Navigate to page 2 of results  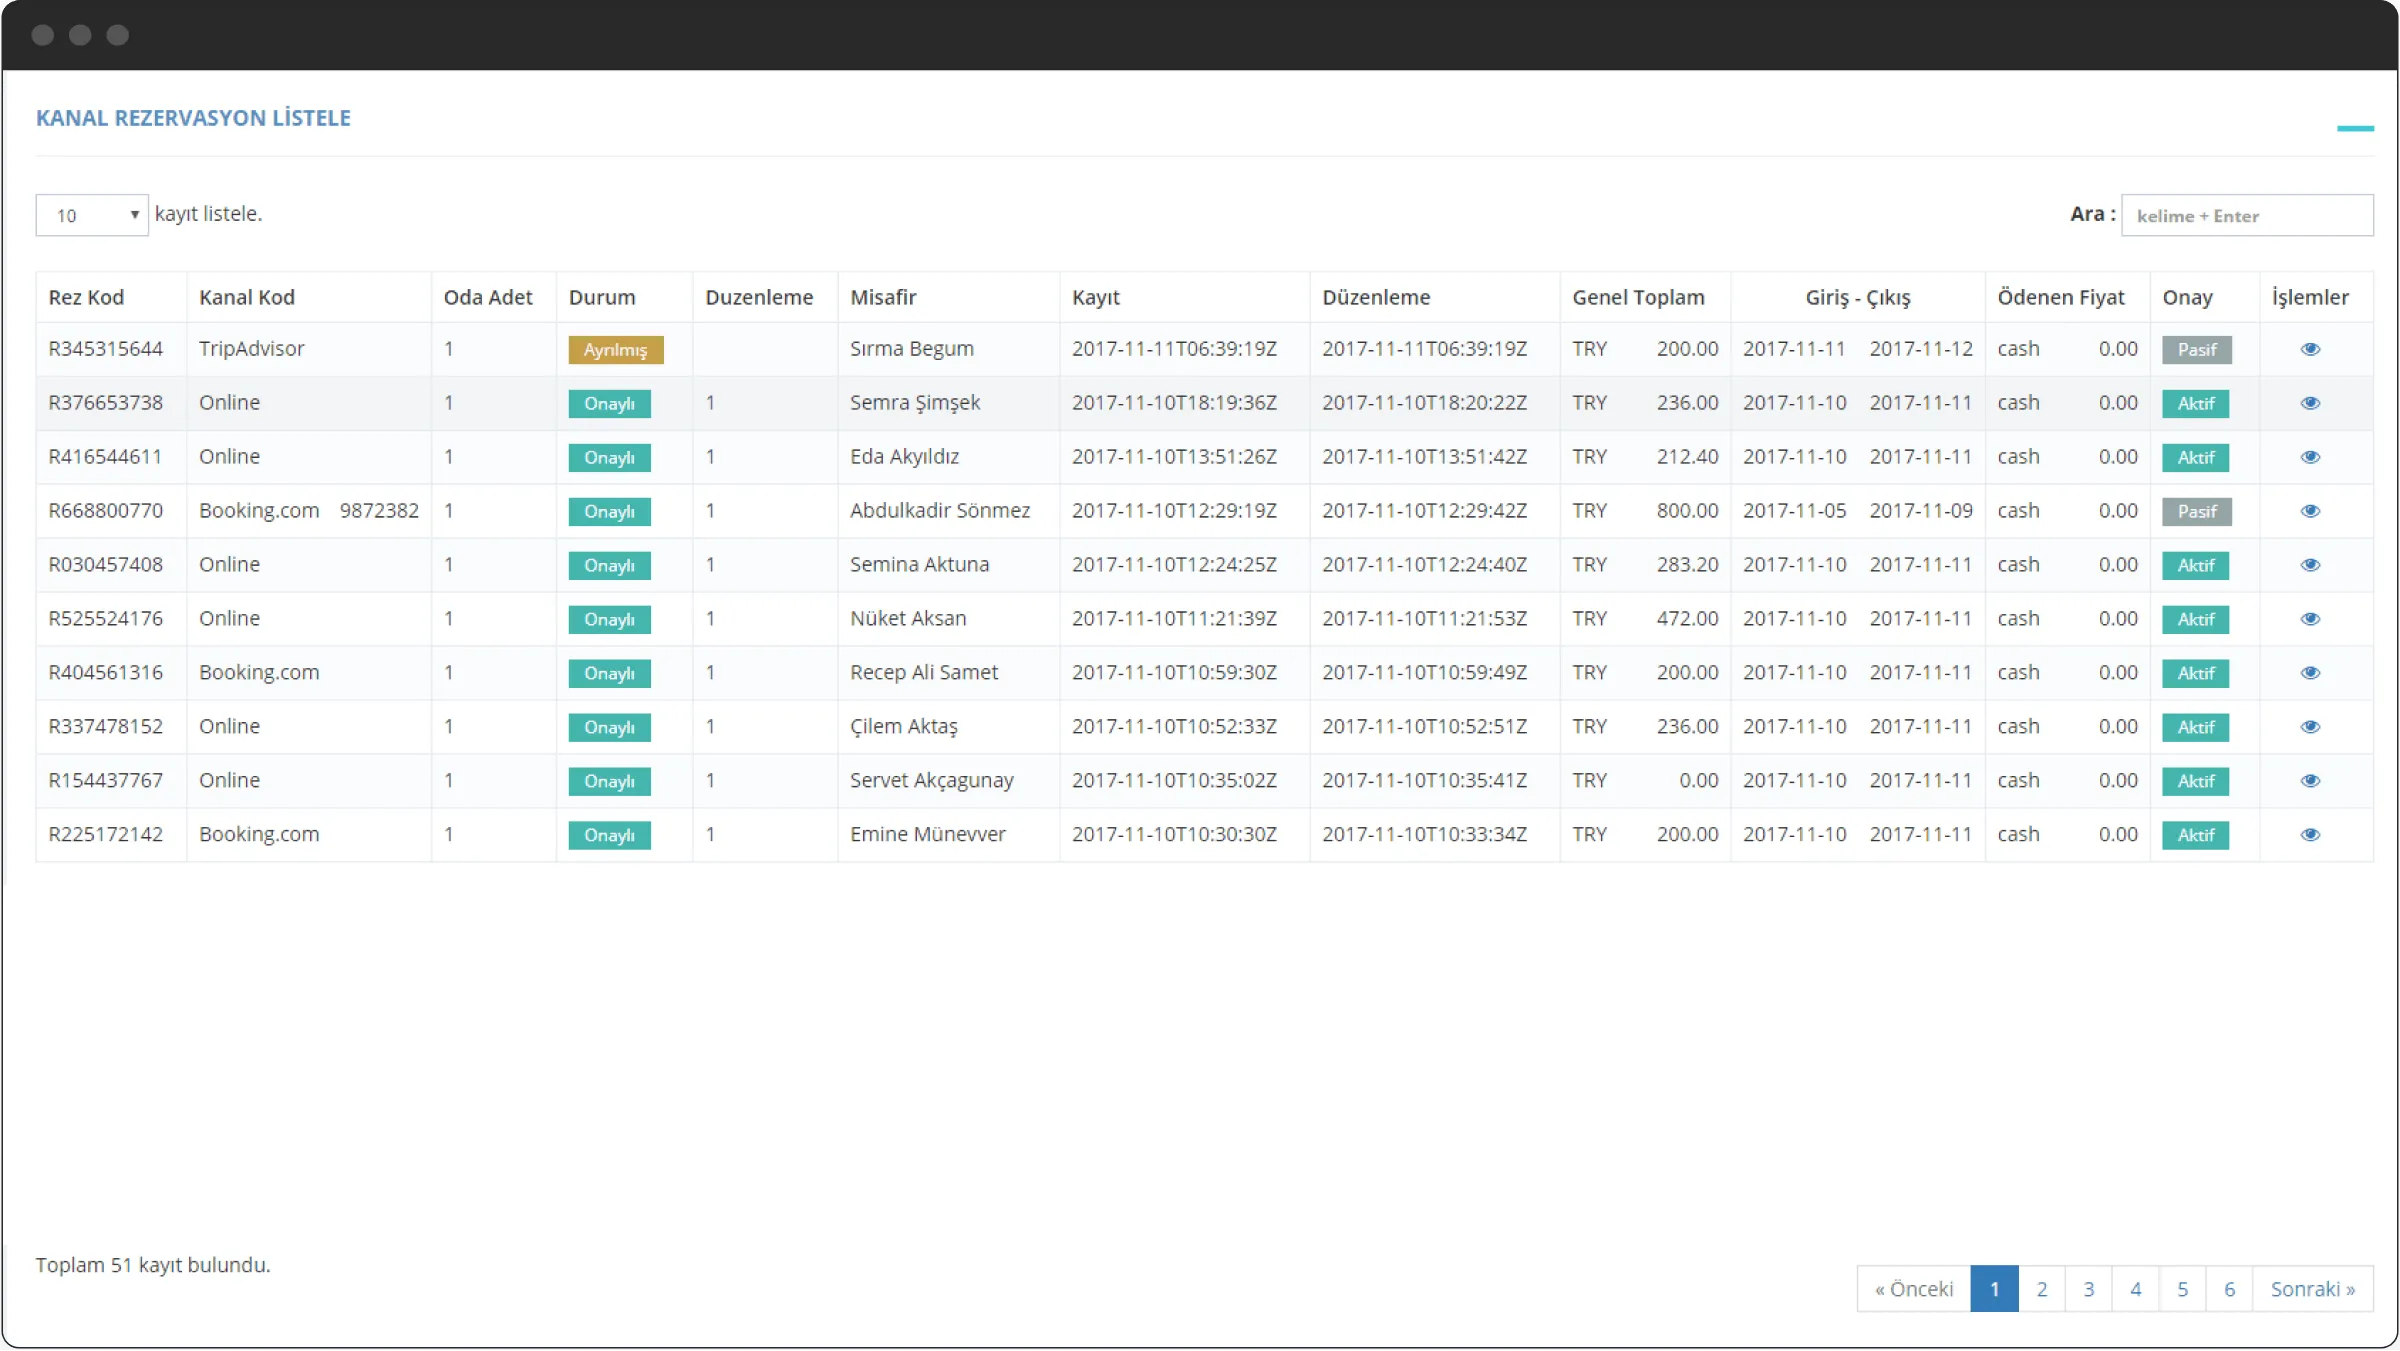point(2042,1288)
